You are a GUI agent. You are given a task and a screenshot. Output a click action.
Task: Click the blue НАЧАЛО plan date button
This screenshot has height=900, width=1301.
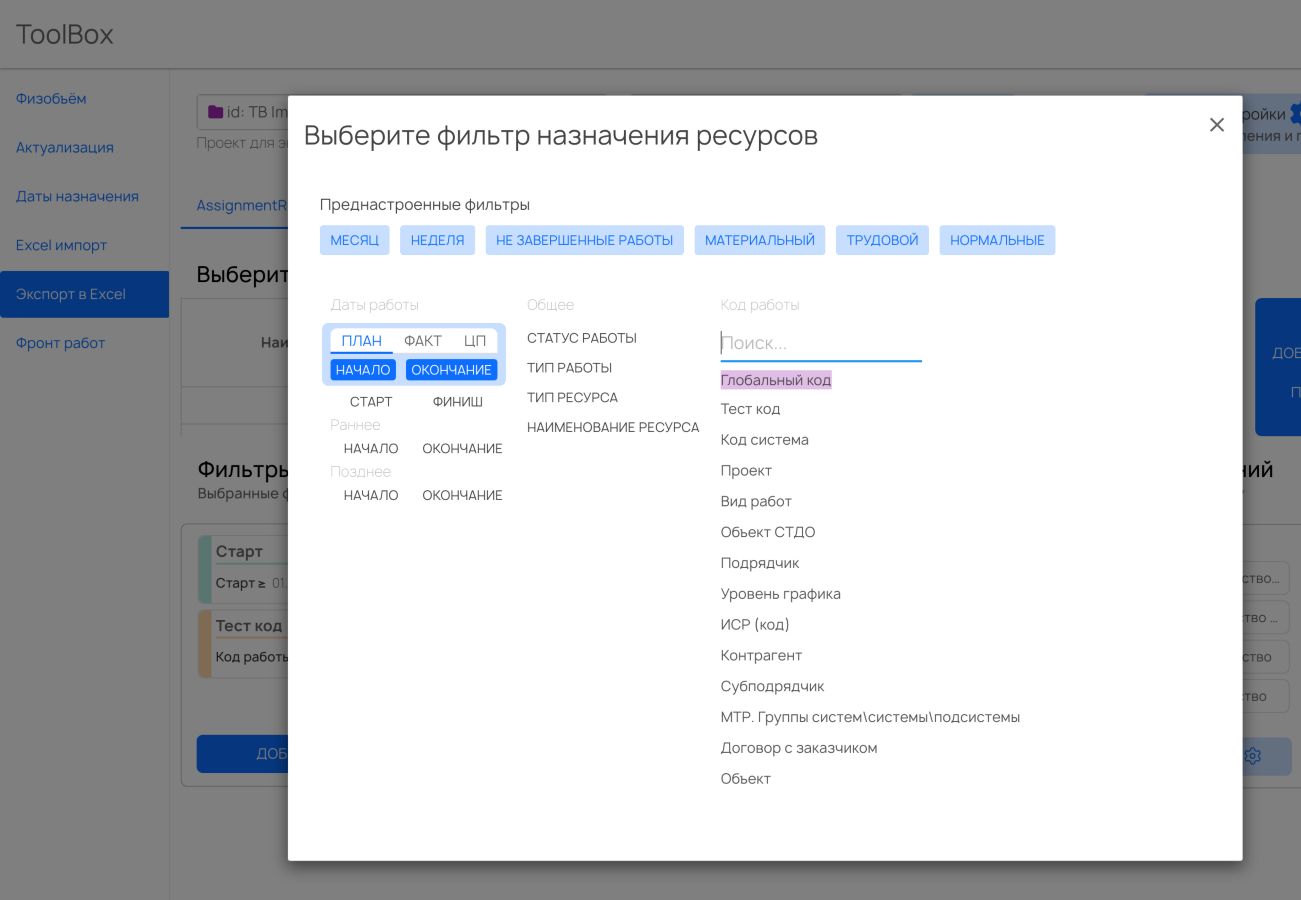point(363,370)
